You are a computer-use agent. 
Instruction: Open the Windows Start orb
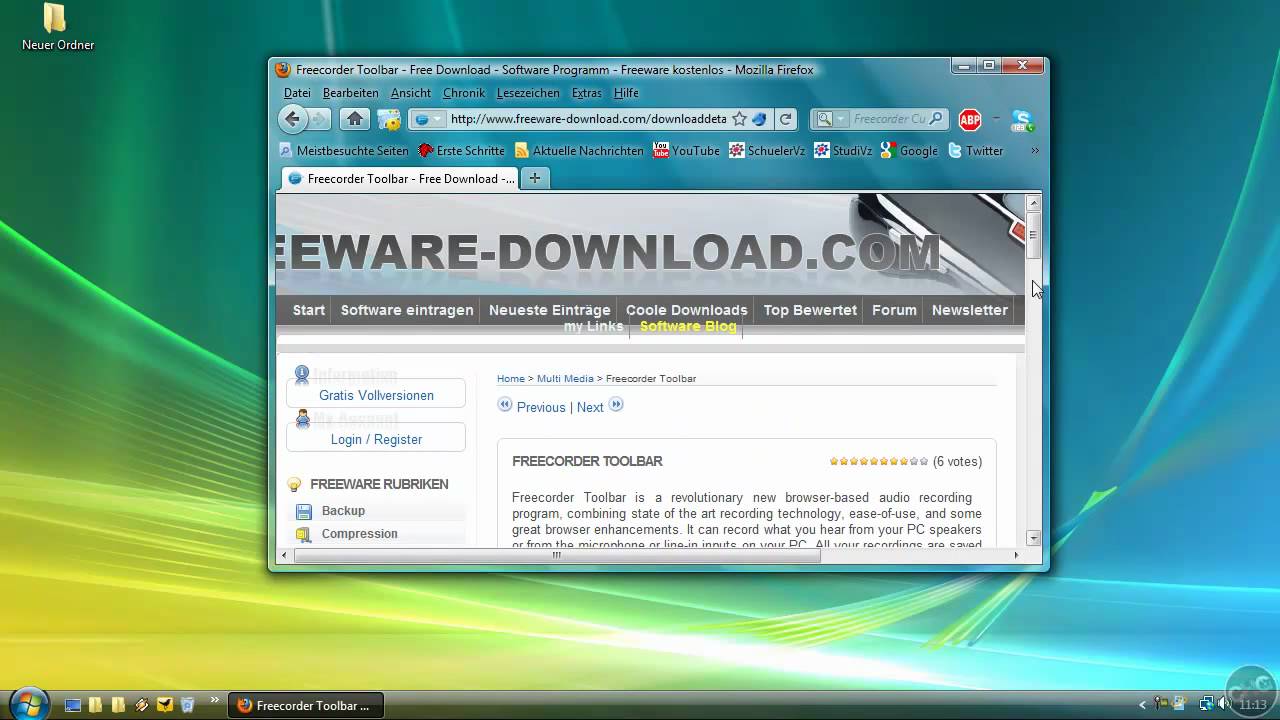(x=28, y=704)
